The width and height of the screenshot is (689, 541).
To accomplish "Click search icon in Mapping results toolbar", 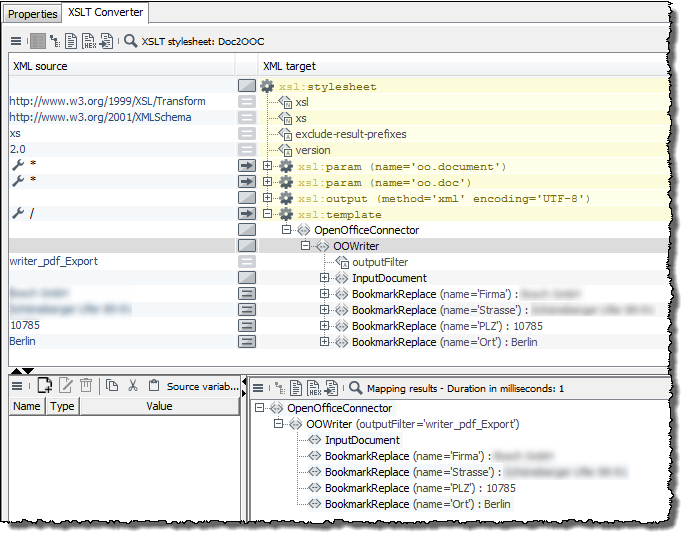I will (355, 387).
